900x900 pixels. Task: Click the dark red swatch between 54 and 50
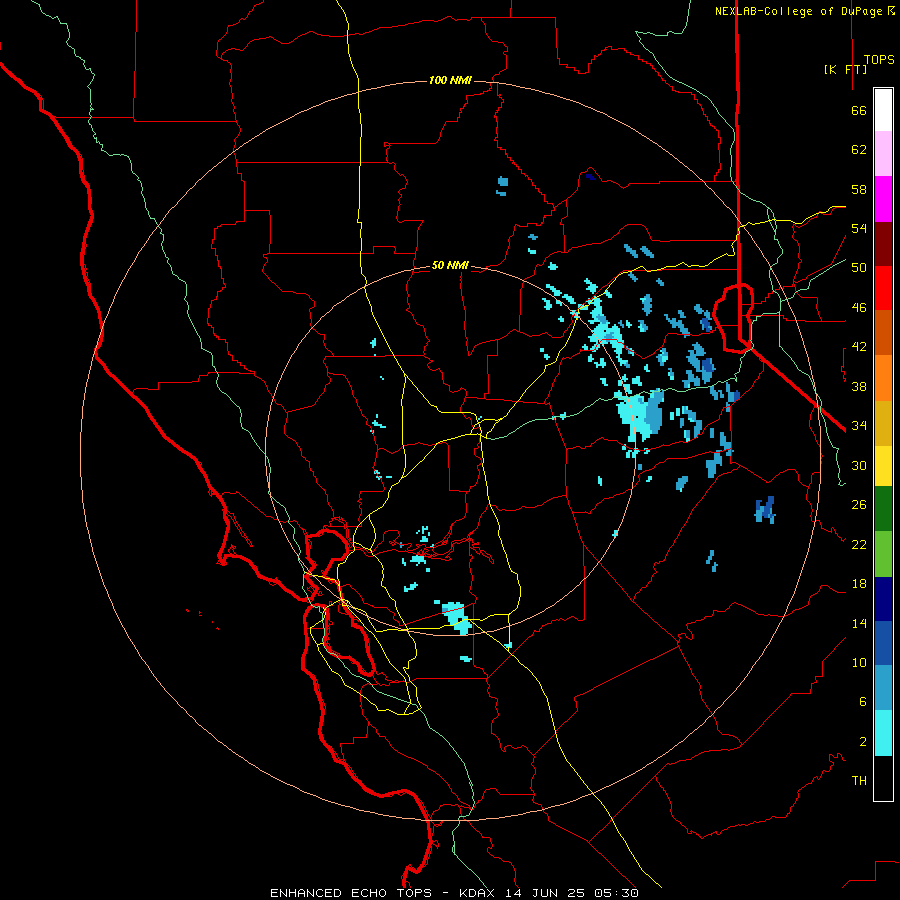883,243
